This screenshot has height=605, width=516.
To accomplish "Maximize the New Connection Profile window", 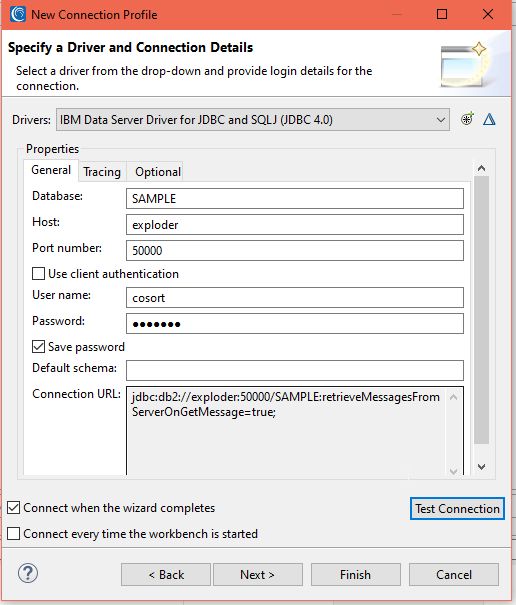I will pyautogui.click(x=442, y=14).
